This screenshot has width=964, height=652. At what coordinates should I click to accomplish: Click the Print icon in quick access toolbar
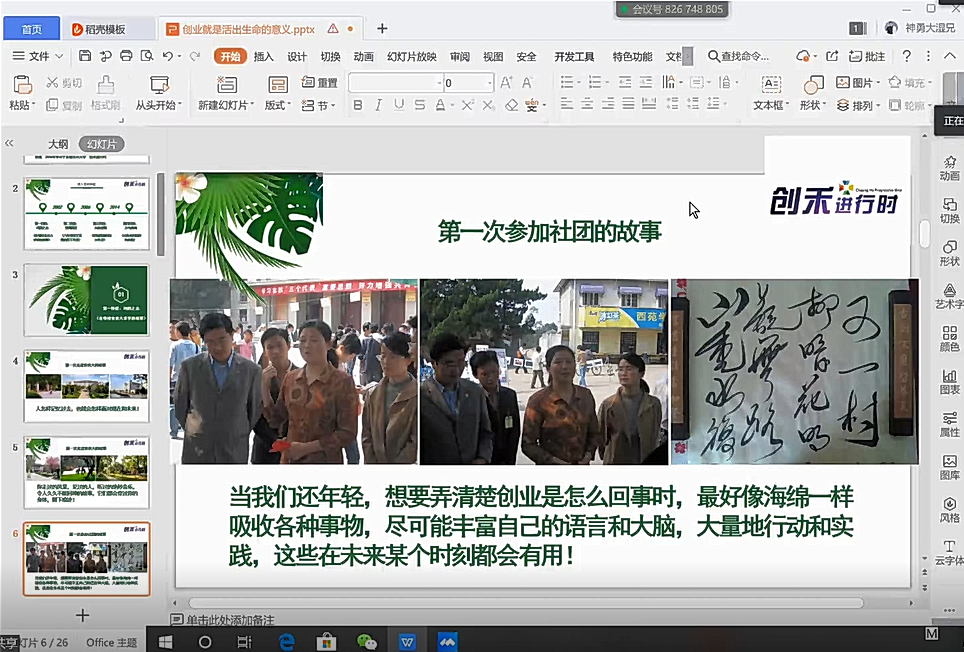[x=127, y=56]
